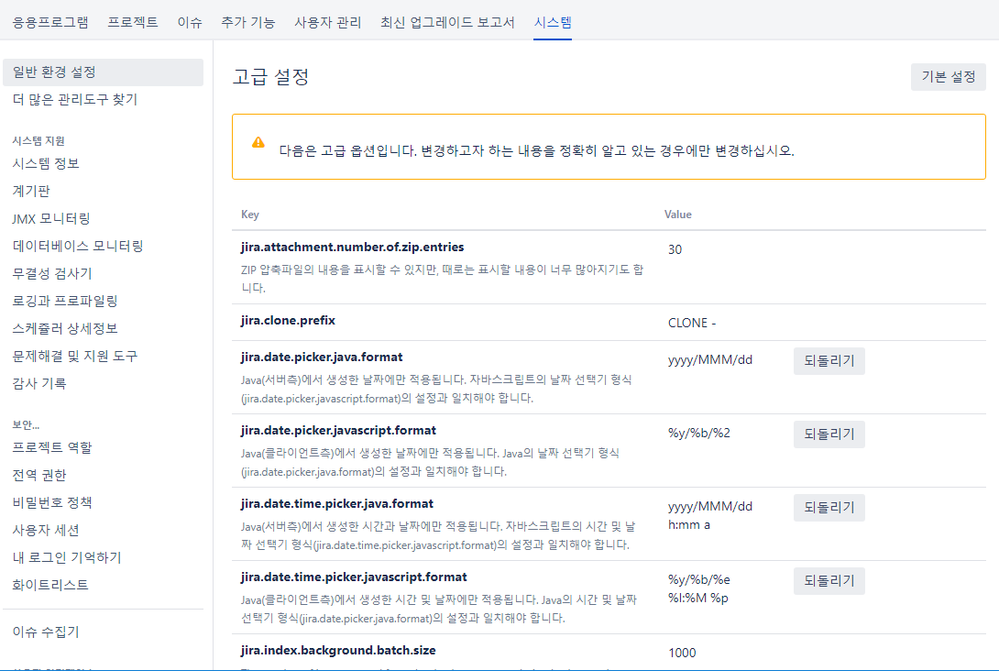Image resolution: width=999 pixels, height=671 pixels.
Task: Edit the yyyy/MMM/dd date picker value
Action: [x=710, y=359]
